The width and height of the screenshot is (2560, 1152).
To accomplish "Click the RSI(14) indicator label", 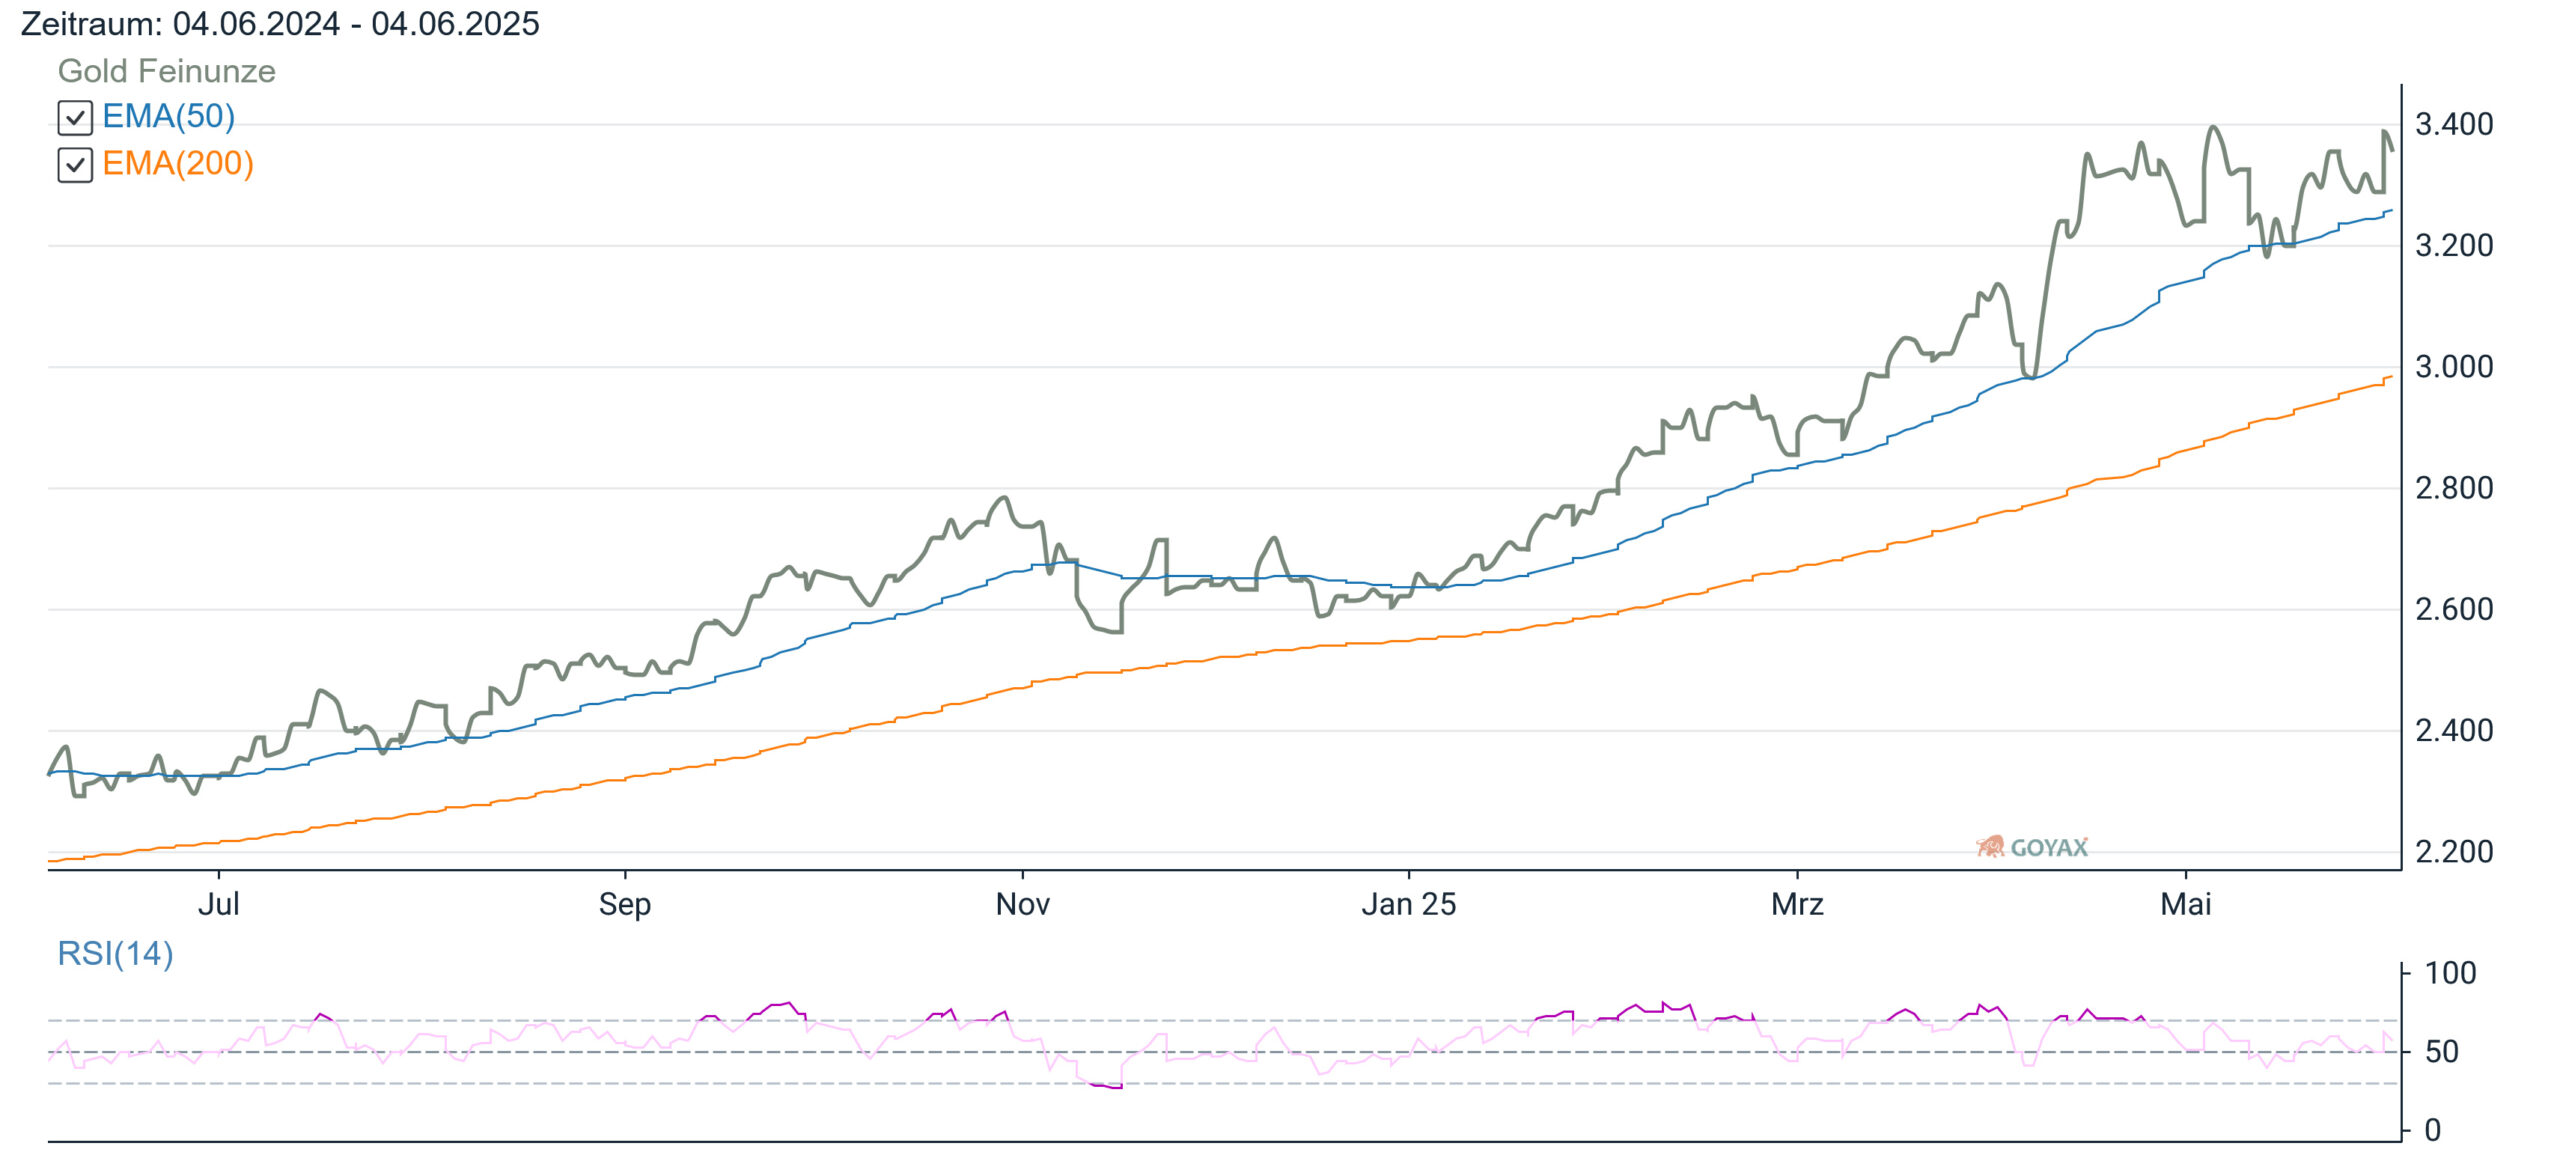I will pyautogui.click(x=115, y=954).
